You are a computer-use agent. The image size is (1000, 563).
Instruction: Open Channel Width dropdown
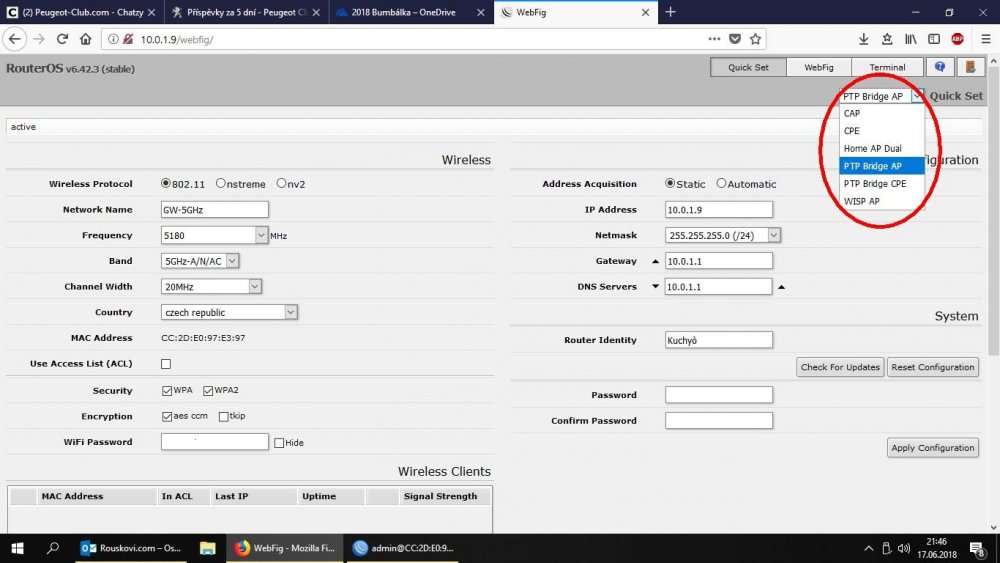[254, 286]
